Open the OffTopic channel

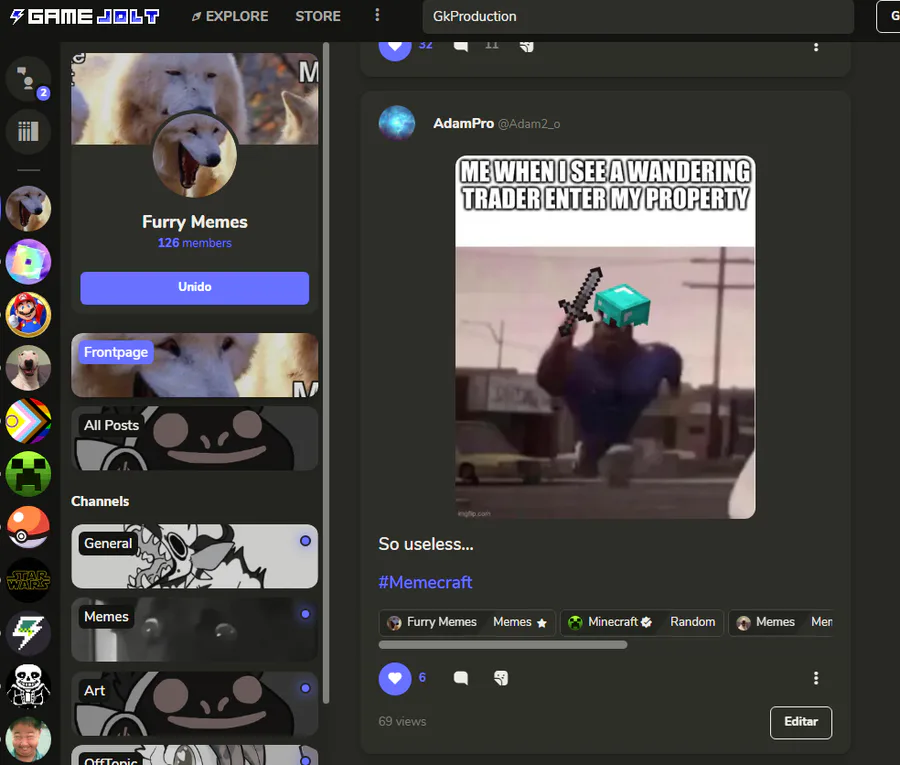click(x=195, y=755)
